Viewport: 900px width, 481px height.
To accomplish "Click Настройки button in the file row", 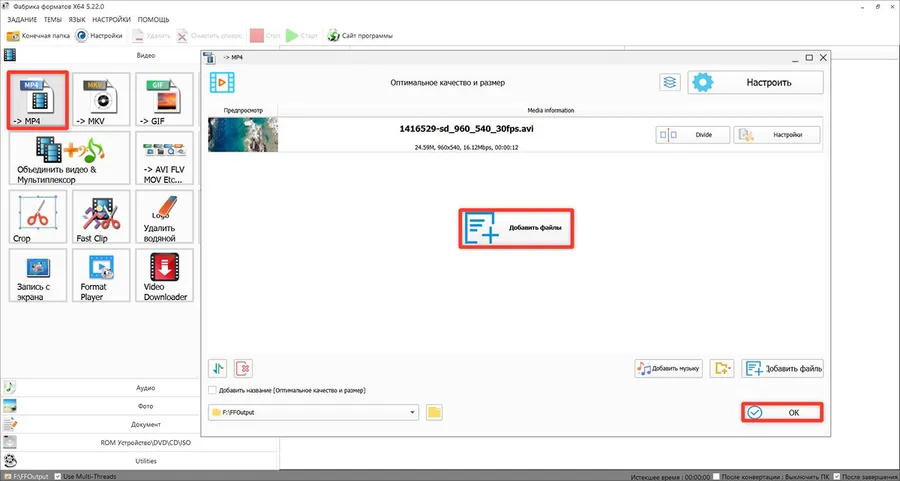I will (777, 135).
